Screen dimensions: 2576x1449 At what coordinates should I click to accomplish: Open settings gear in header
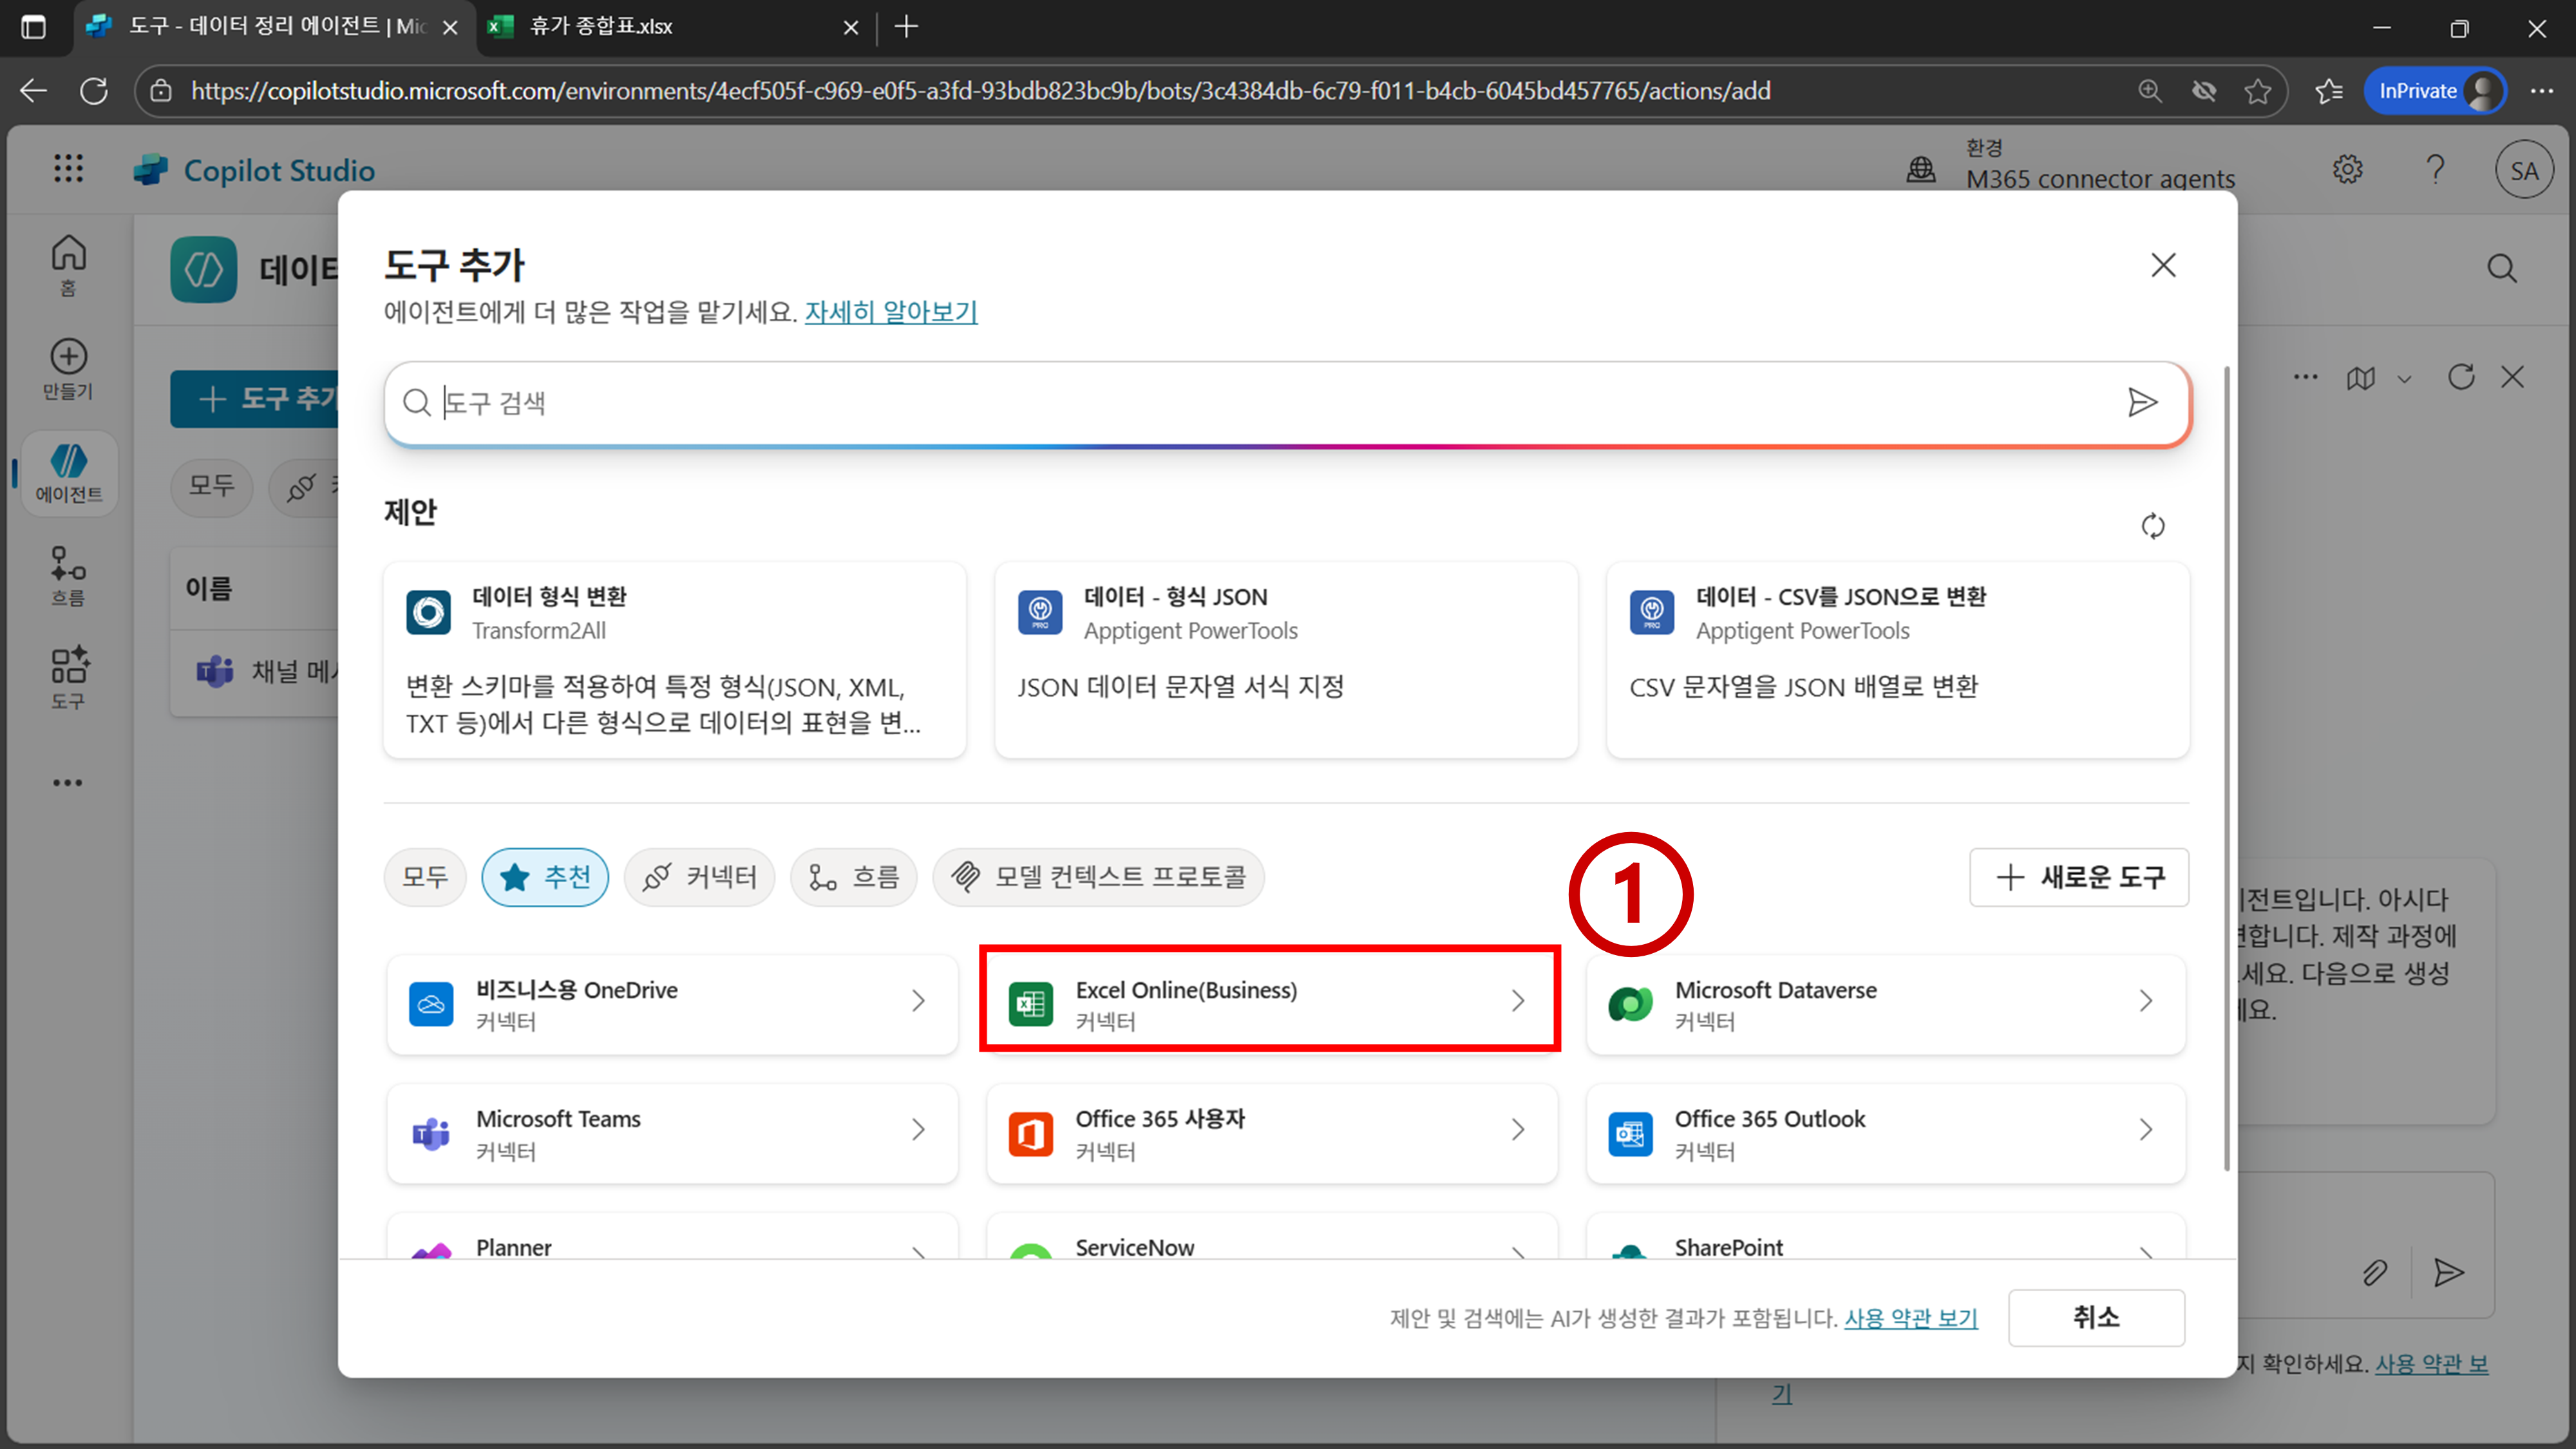point(2347,169)
